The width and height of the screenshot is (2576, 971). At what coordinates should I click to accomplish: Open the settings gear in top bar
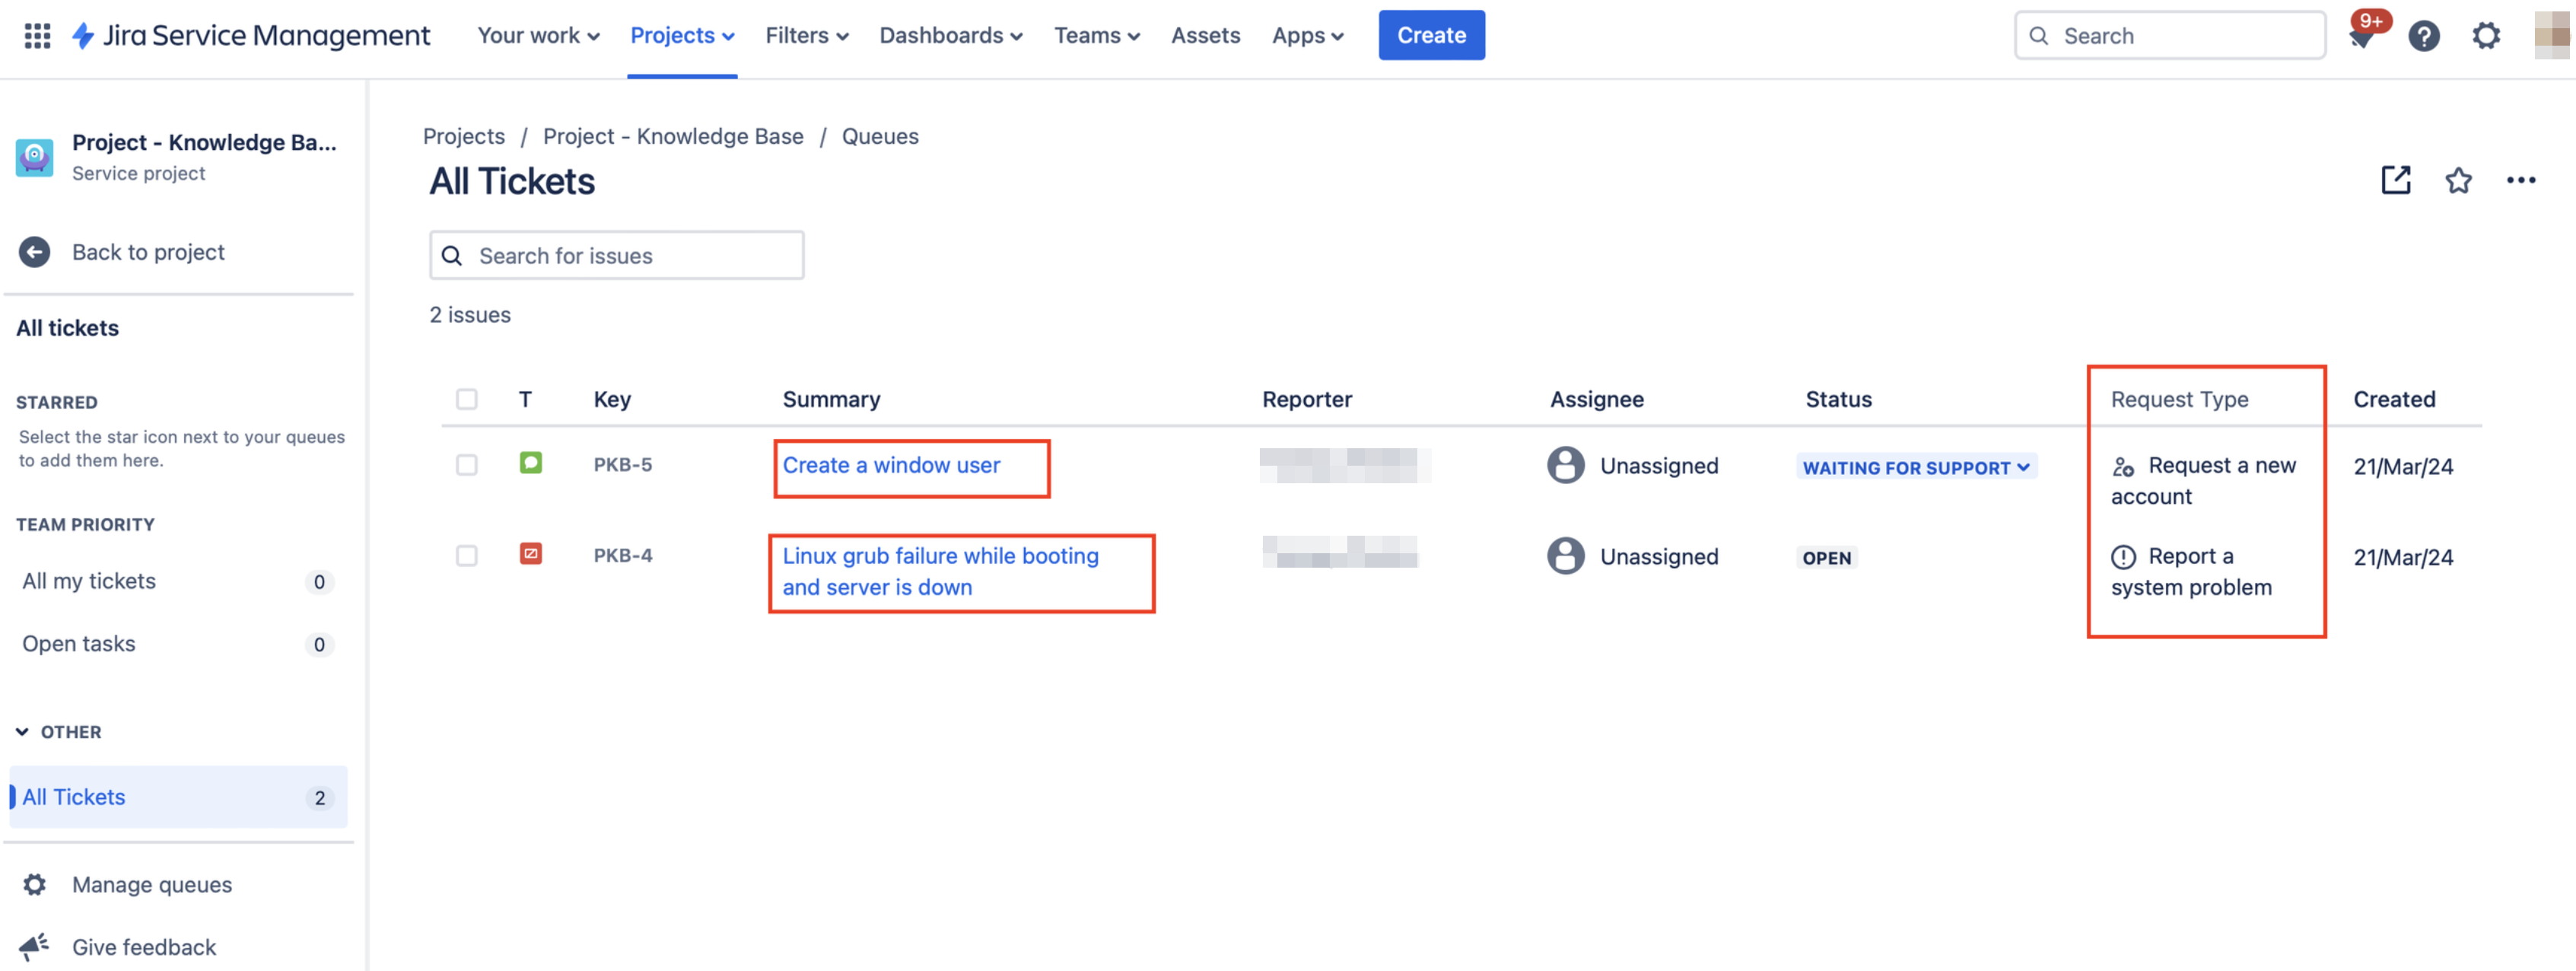click(2486, 36)
